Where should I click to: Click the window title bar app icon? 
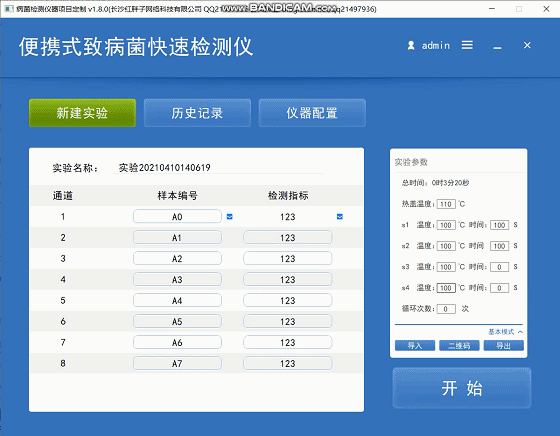coord(9,9)
